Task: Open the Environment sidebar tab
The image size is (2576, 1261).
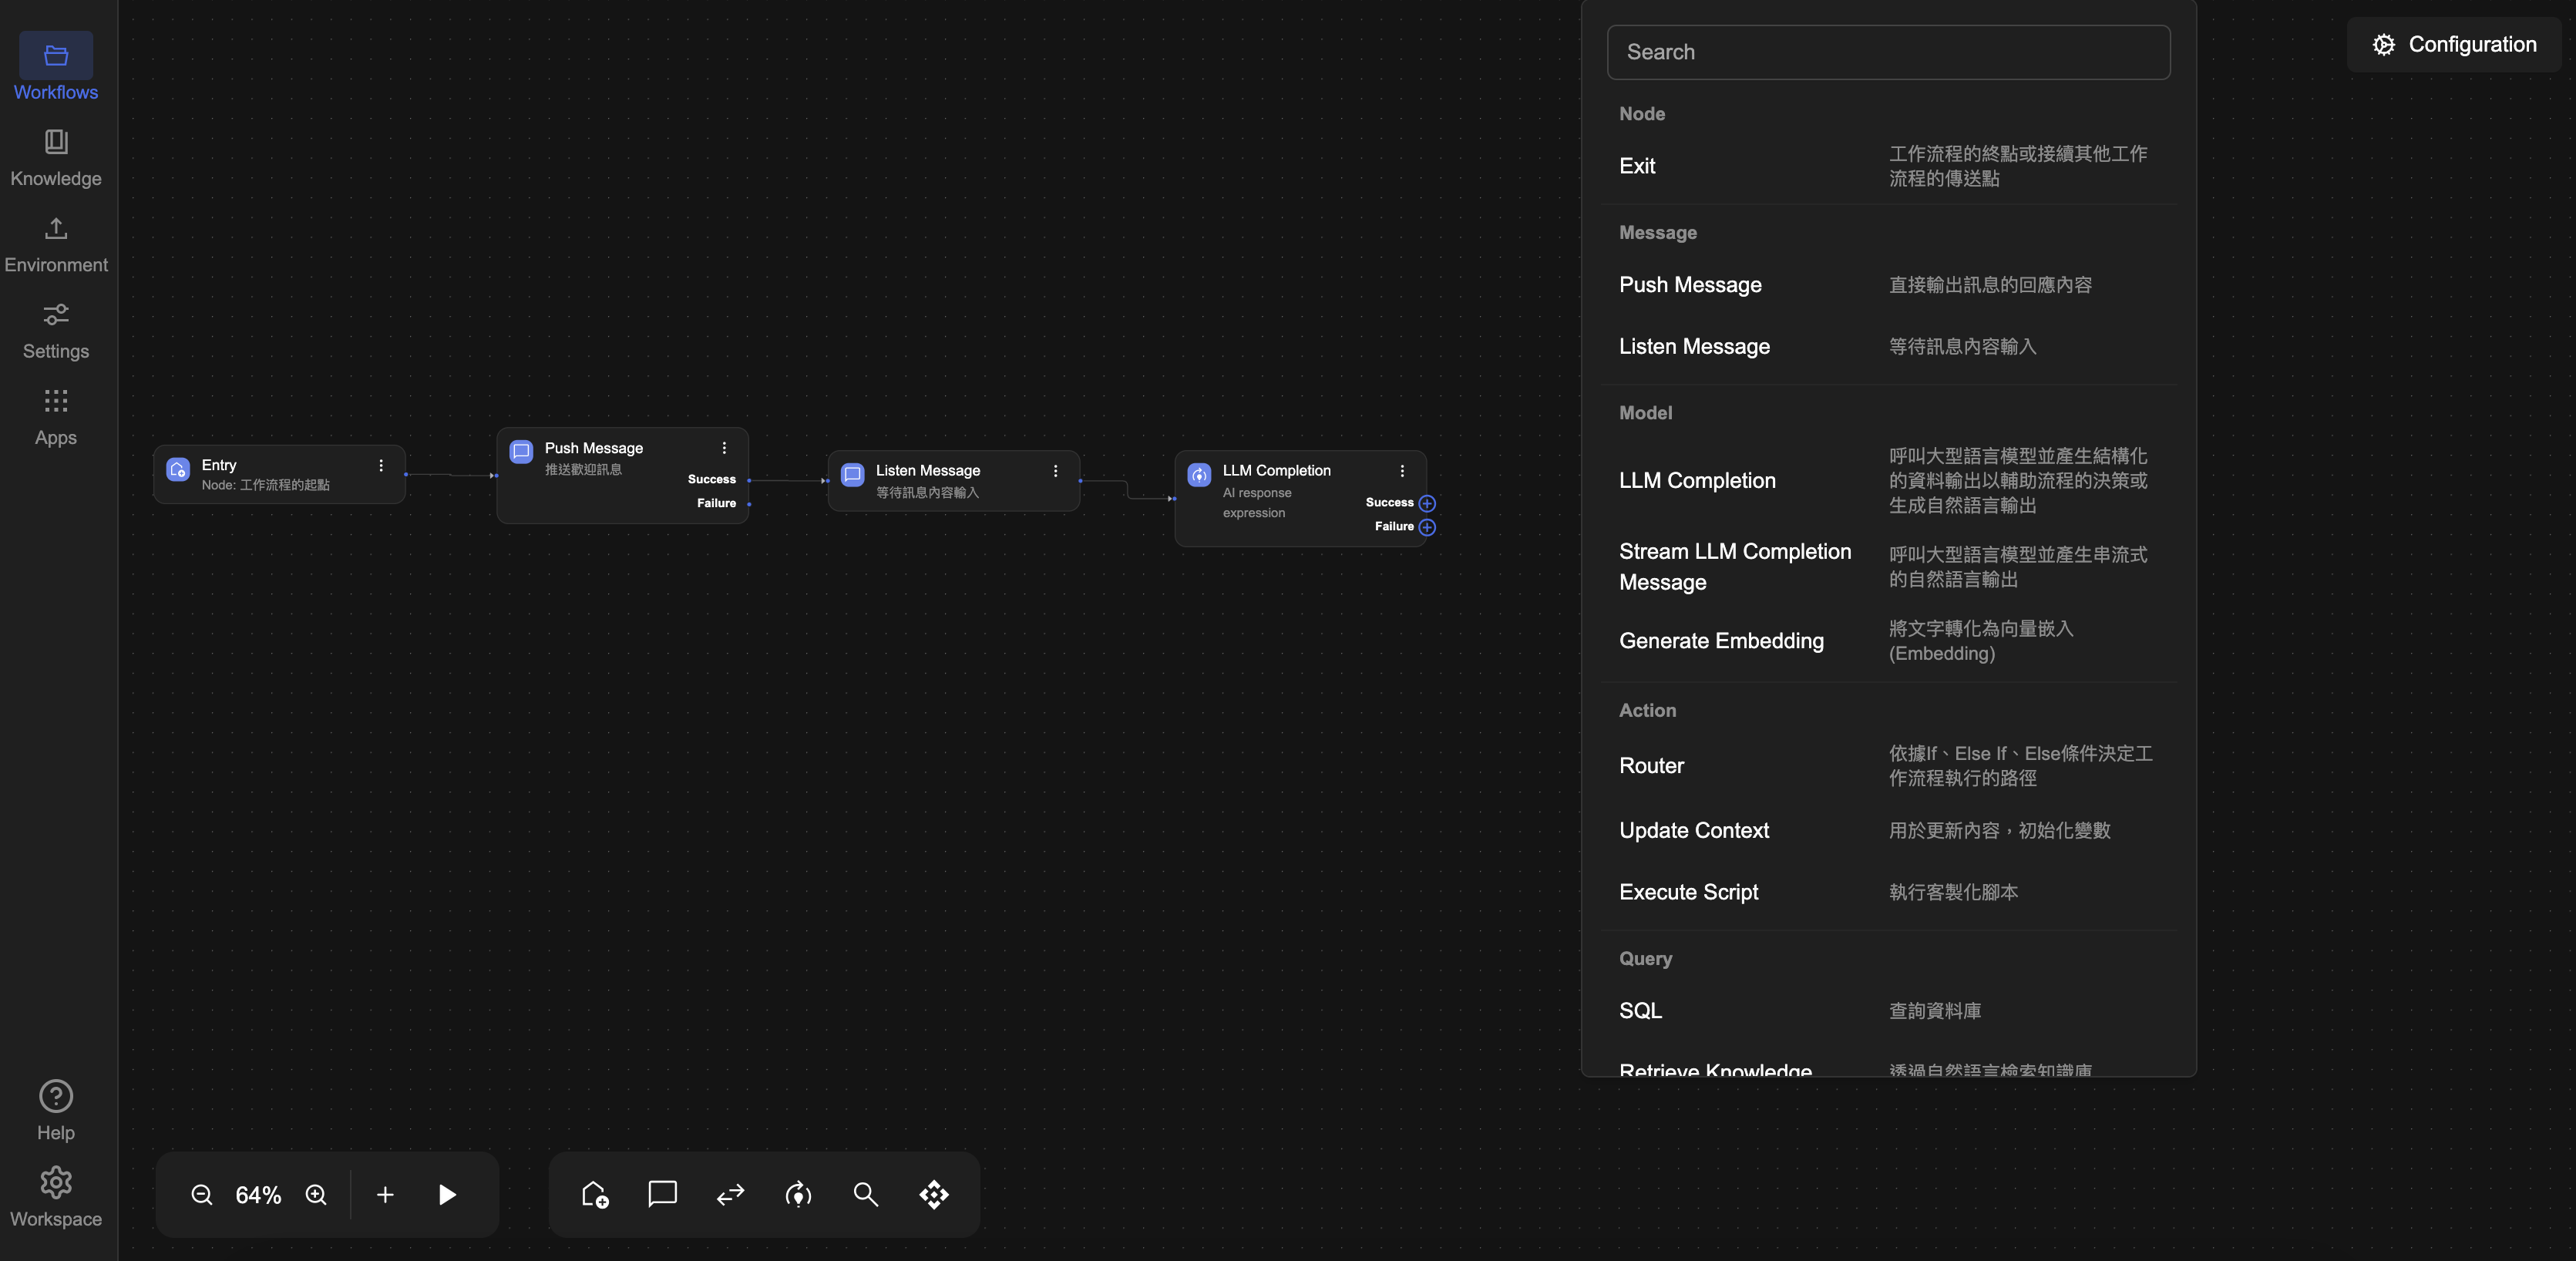Action: point(56,244)
